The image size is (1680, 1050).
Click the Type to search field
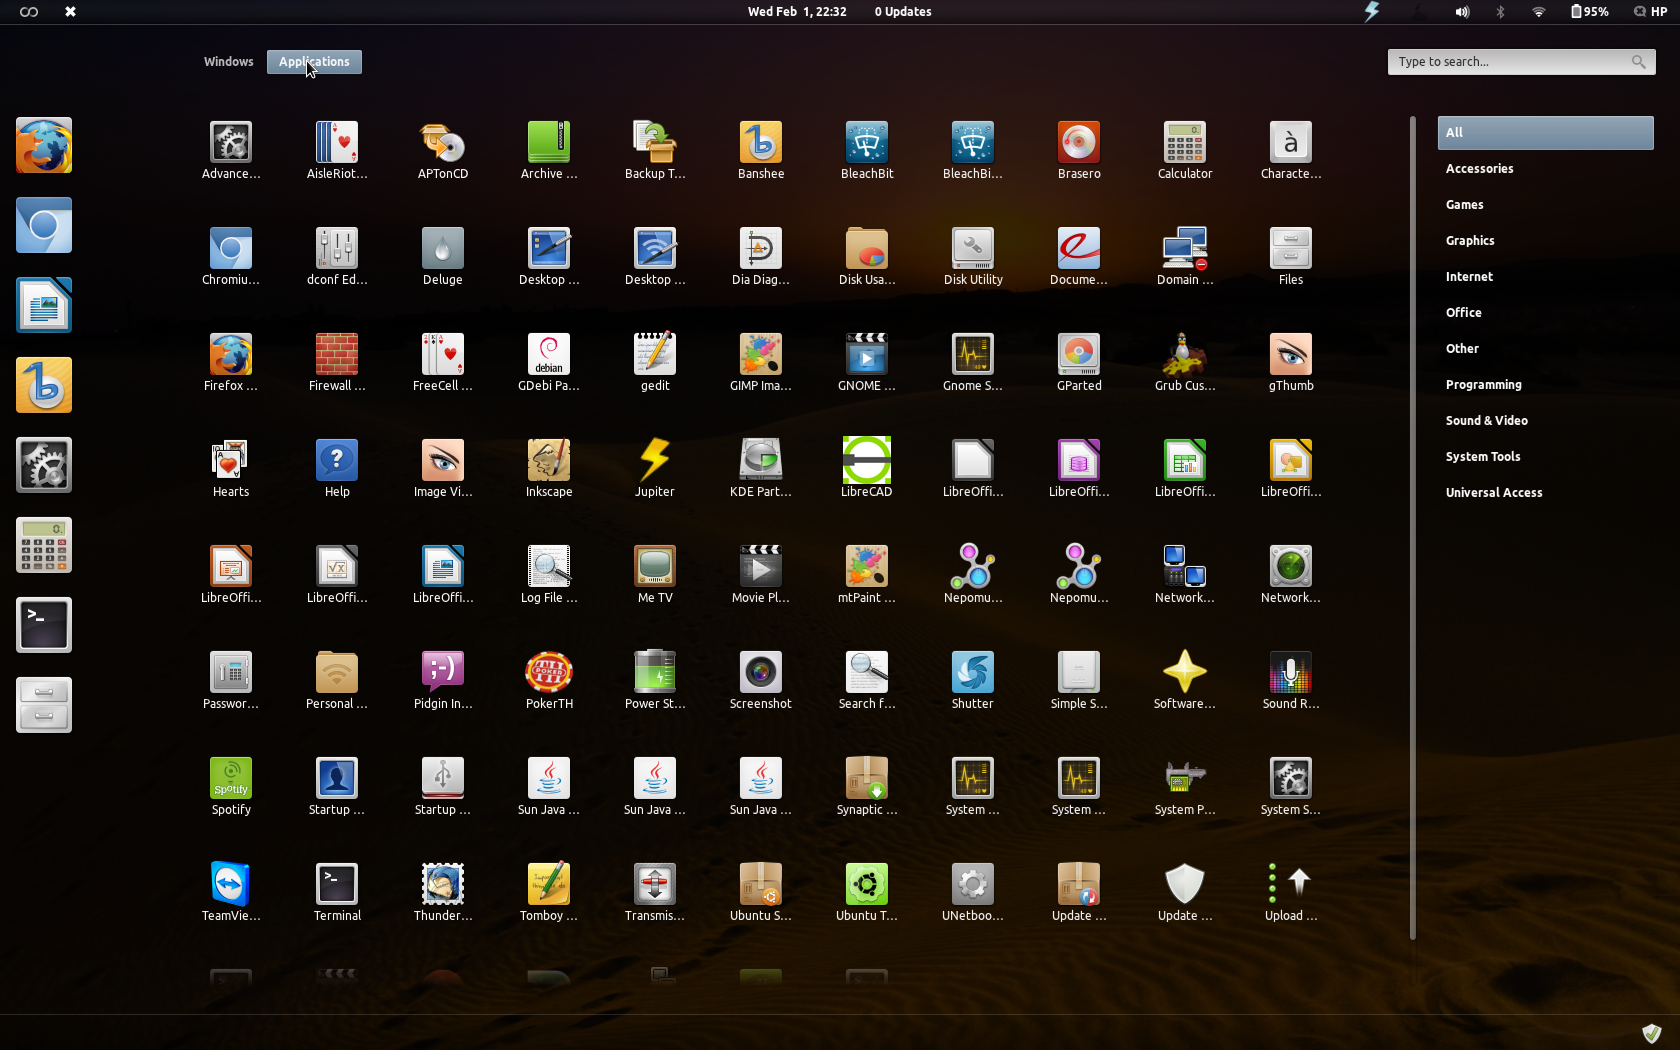pyautogui.click(x=1521, y=62)
